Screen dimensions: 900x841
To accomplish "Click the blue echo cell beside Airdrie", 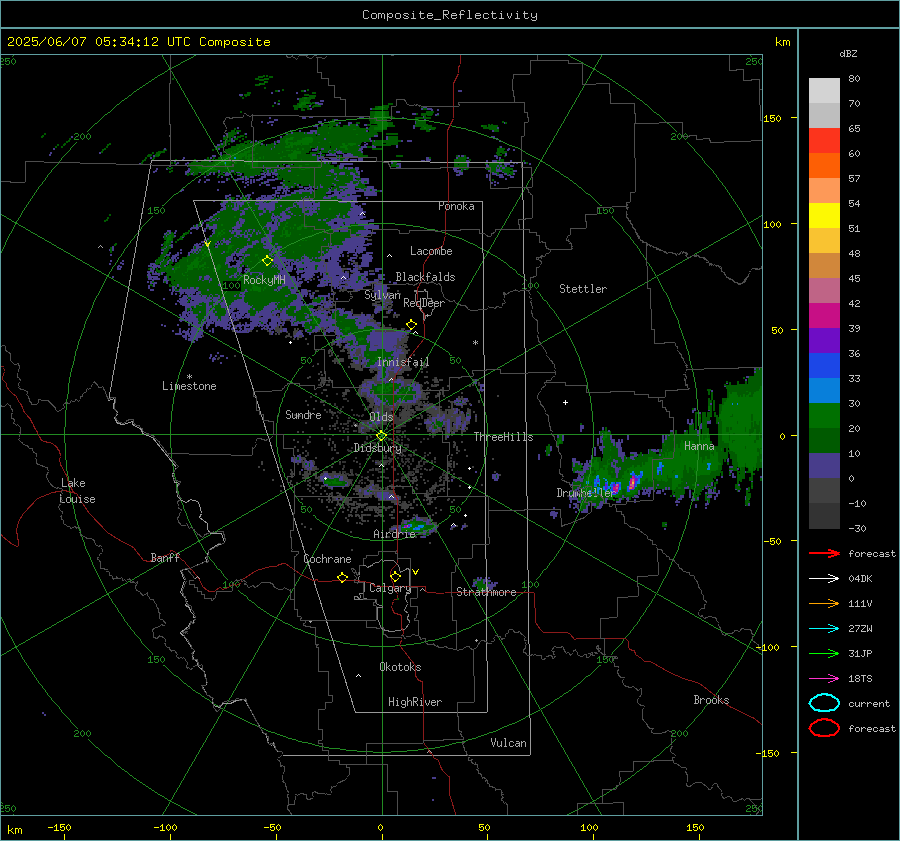I will point(418,526).
